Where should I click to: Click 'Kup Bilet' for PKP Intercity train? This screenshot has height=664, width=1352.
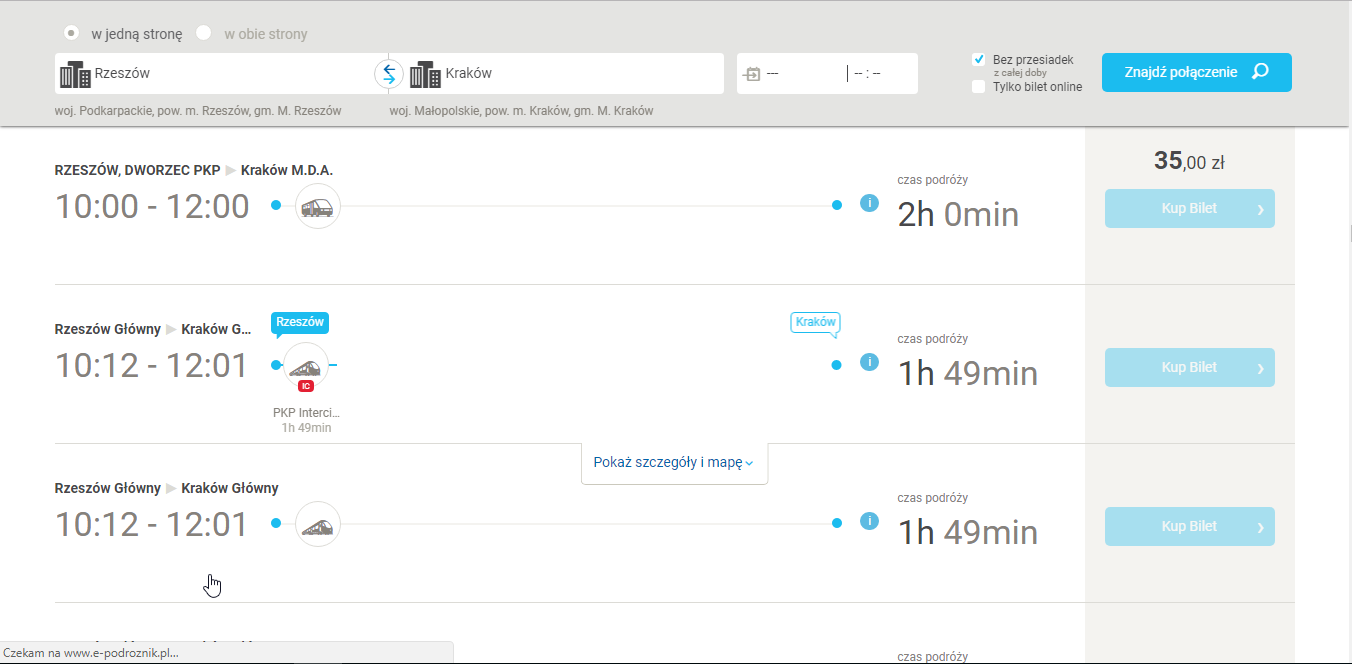(x=1189, y=367)
